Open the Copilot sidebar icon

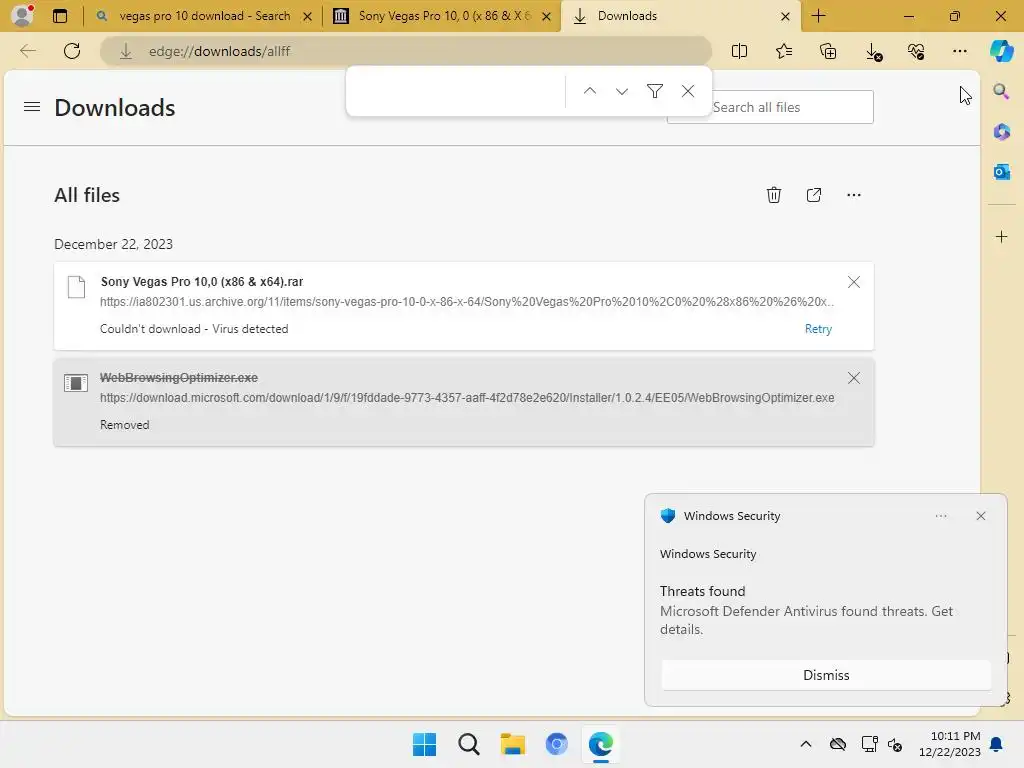tap(1002, 51)
